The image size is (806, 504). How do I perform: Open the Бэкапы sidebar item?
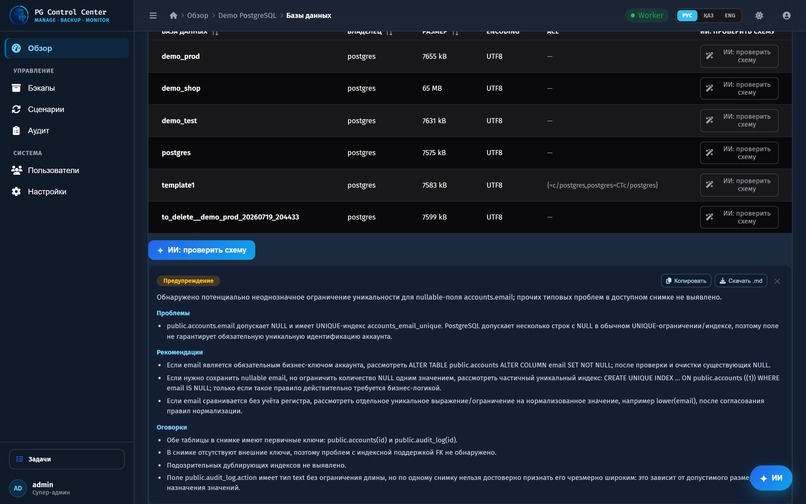(67, 88)
